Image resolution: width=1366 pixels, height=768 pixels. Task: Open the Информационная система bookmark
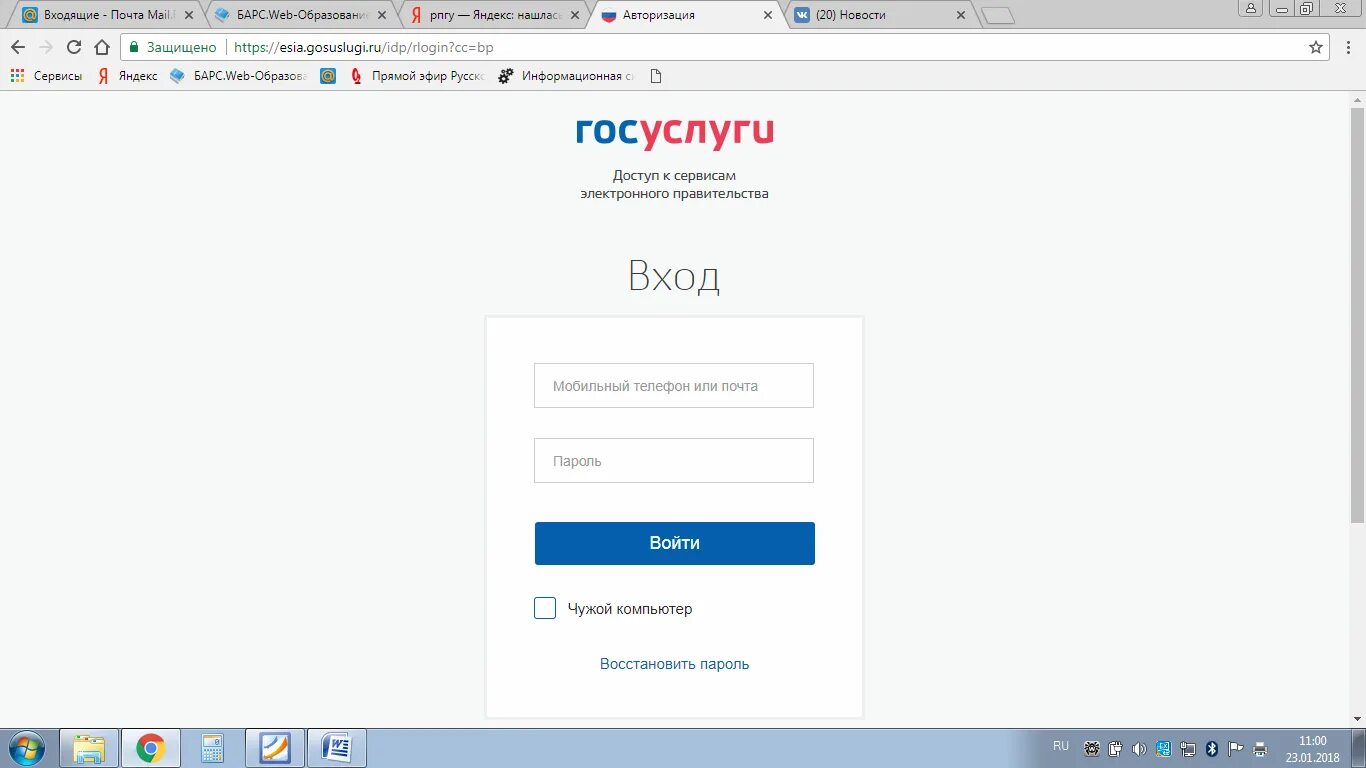pyautogui.click(x=566, y=76)
